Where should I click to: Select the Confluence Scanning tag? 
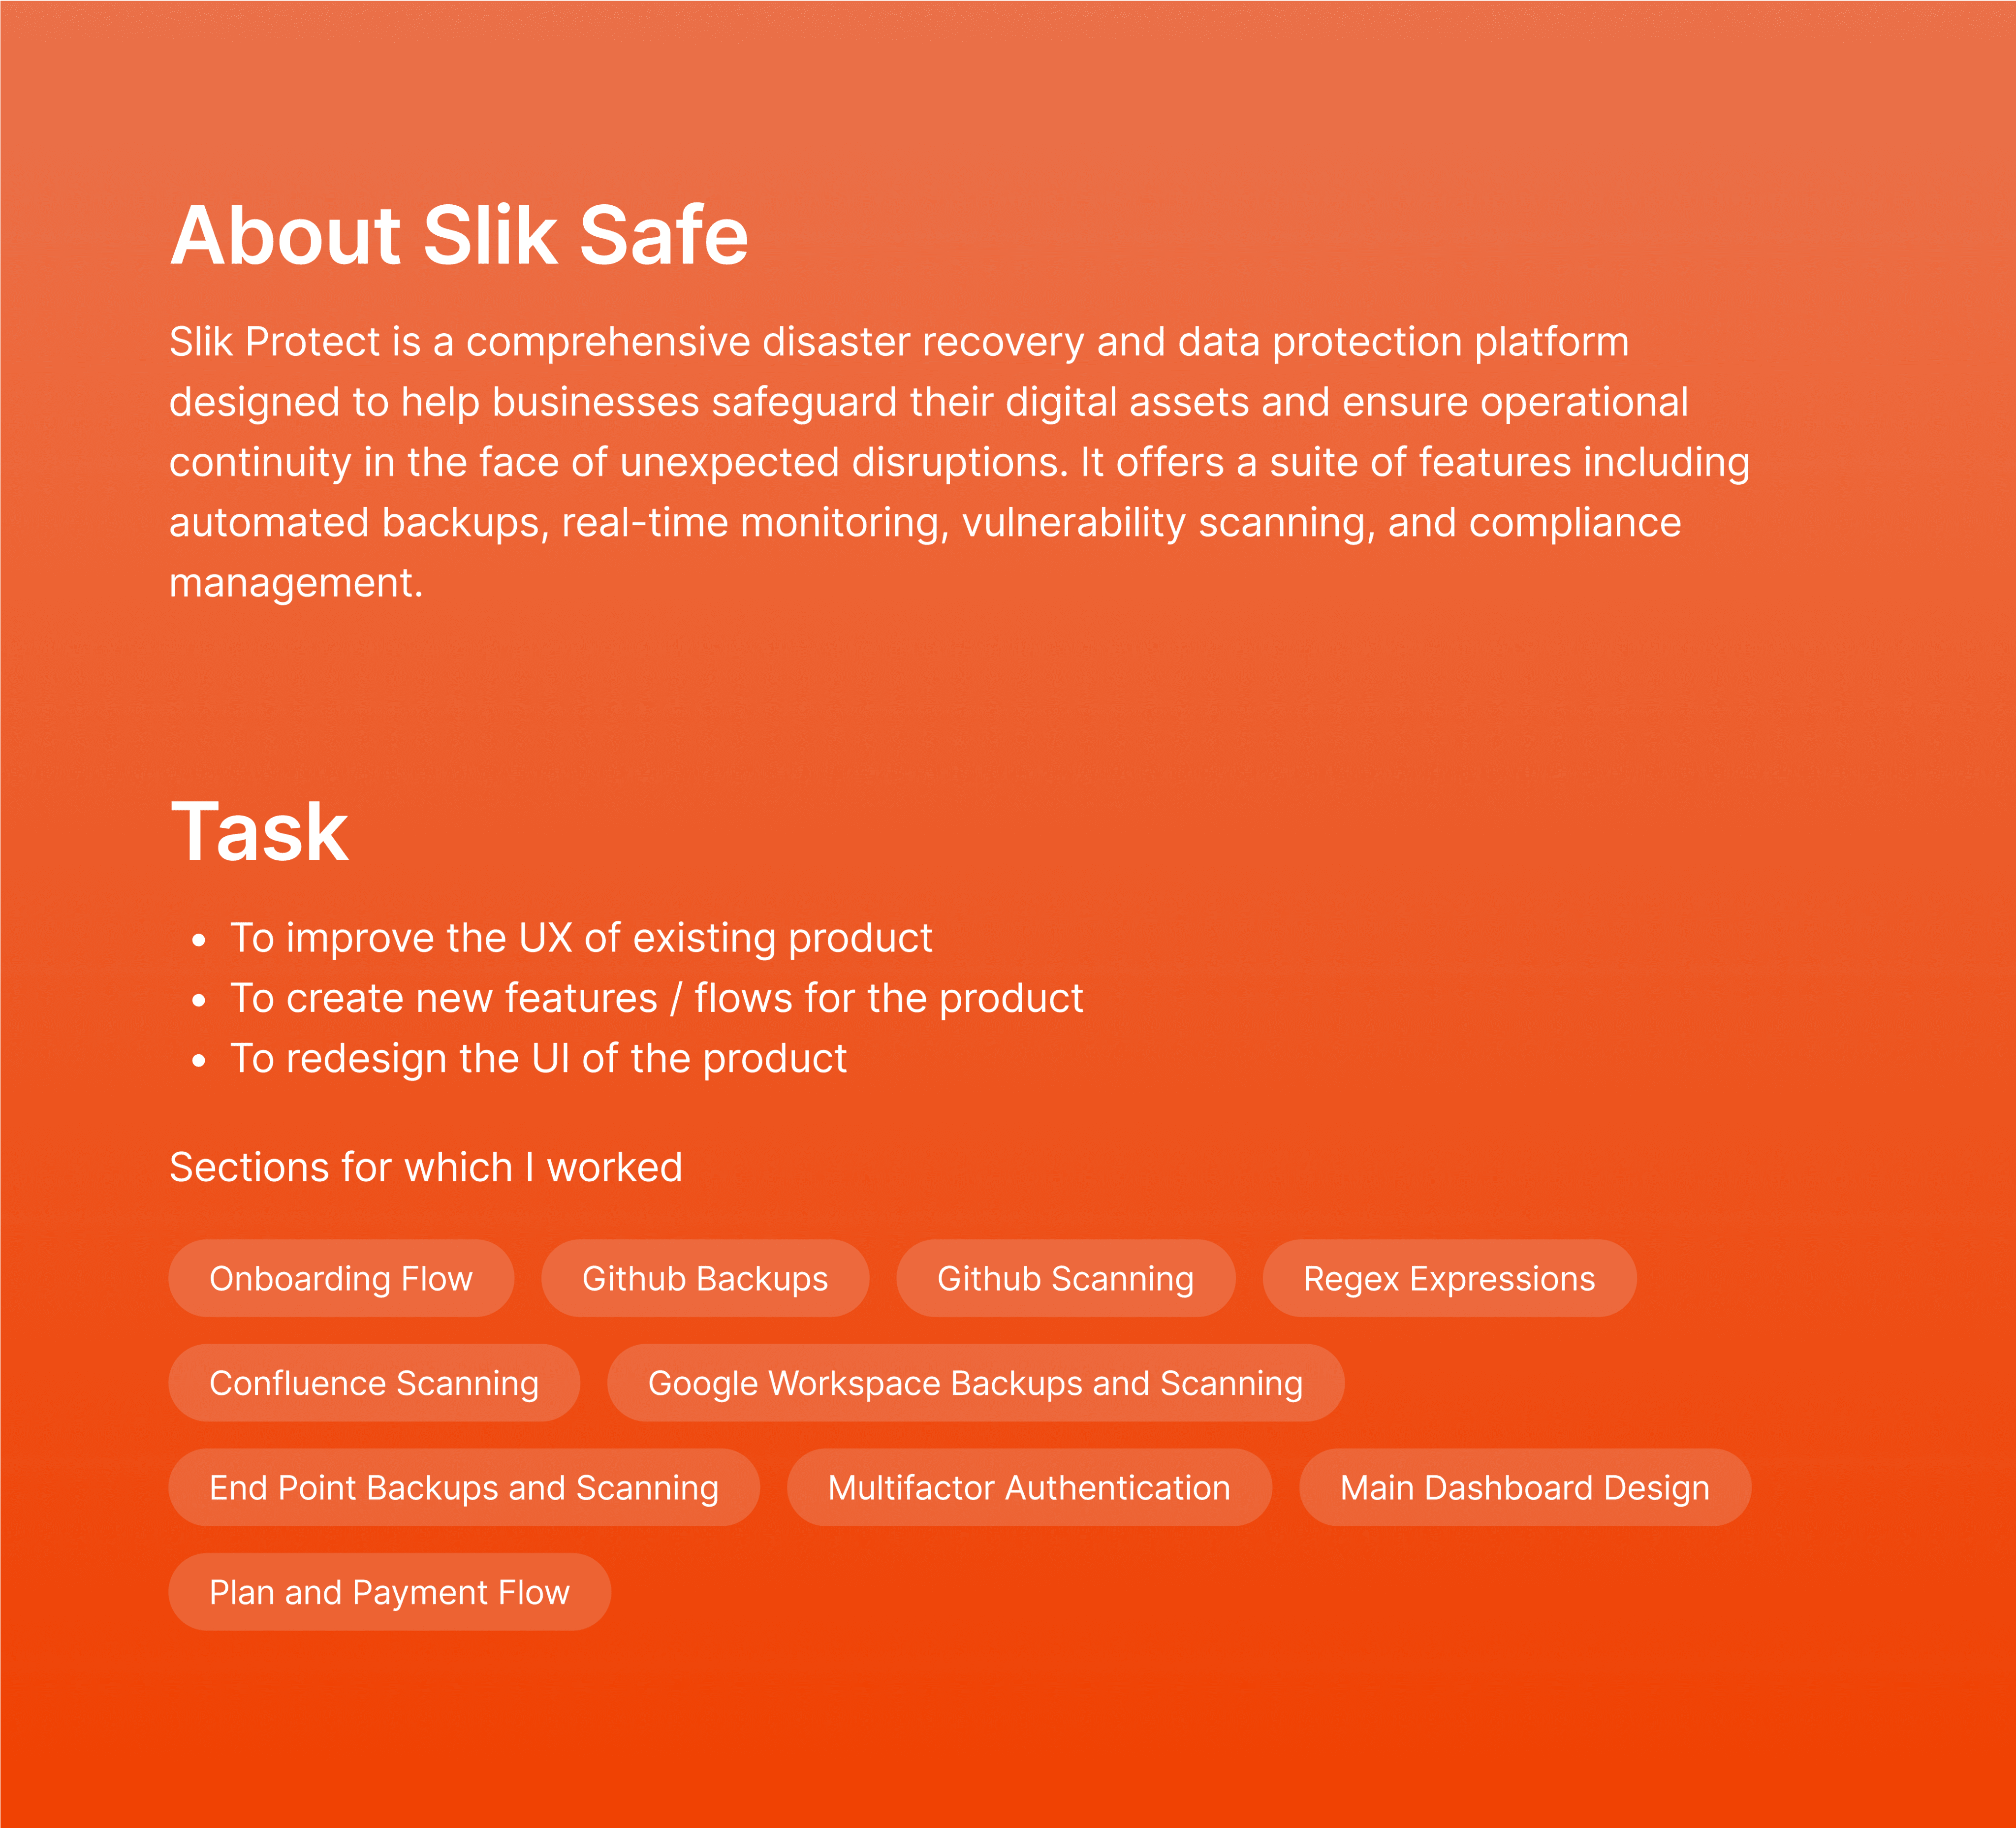374,1383
